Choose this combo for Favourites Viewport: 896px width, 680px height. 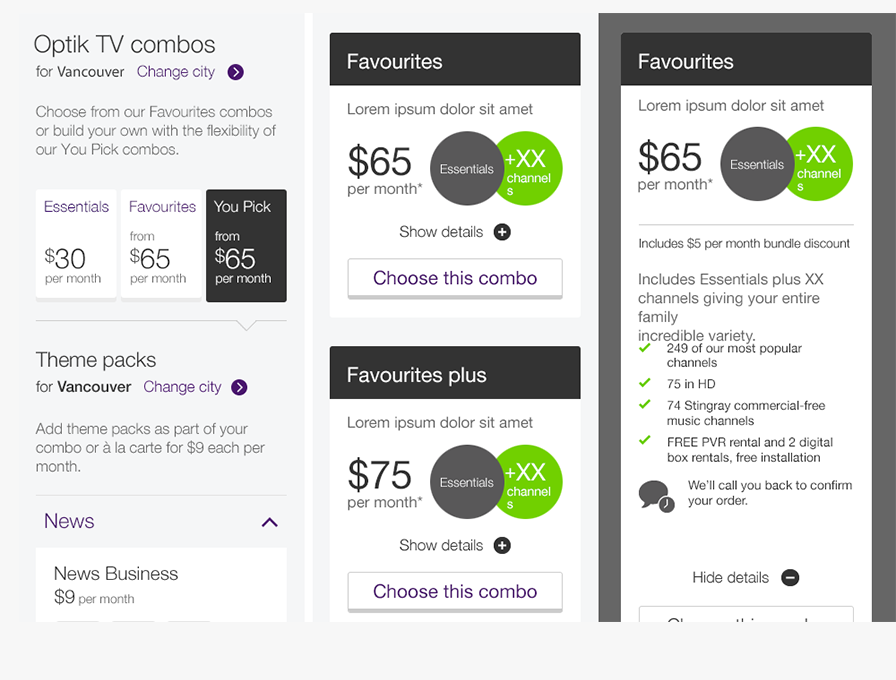(455, 278)
